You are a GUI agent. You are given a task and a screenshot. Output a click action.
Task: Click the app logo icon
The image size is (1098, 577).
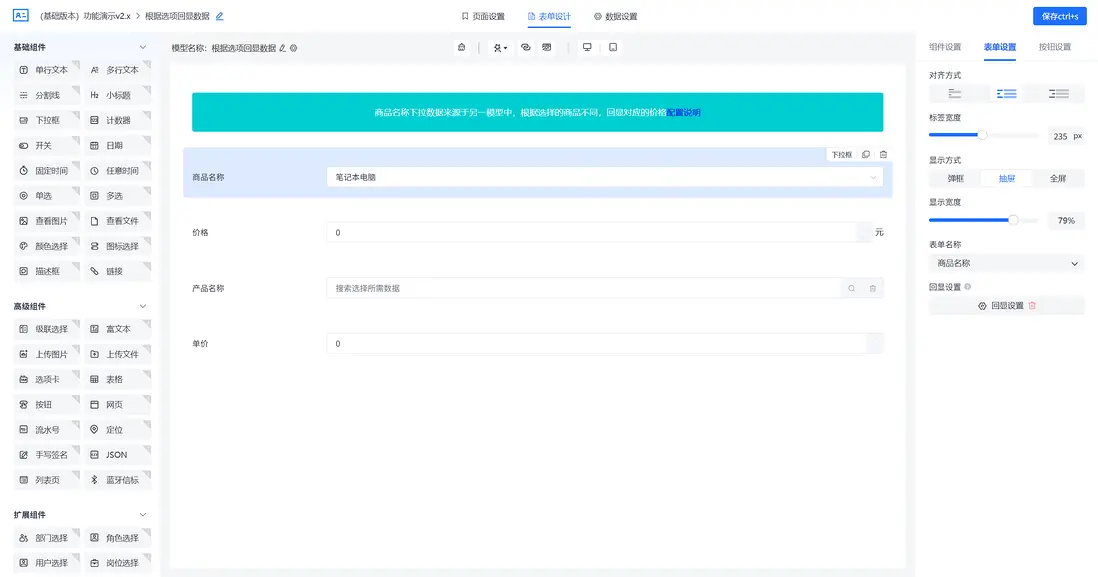21,15
